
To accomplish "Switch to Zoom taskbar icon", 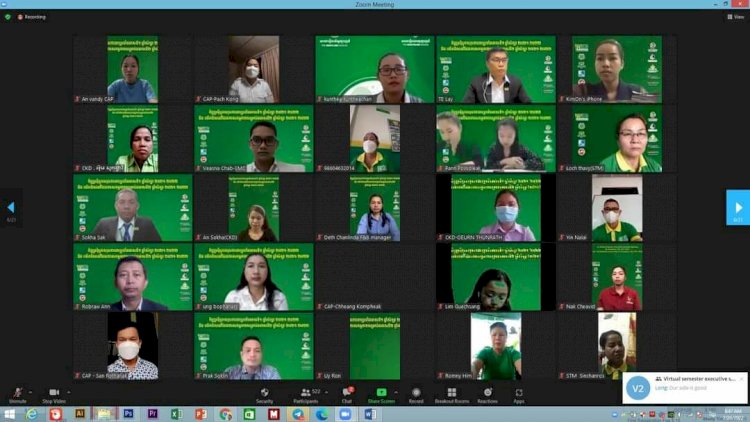I will tap(345, 414).
